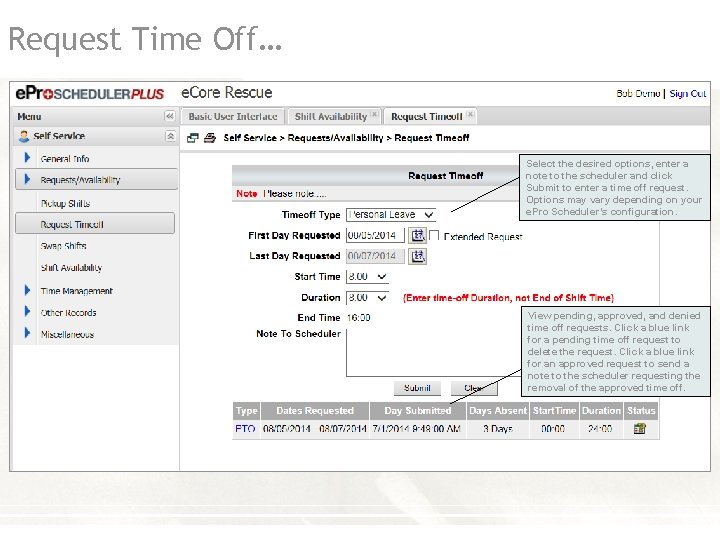Select Request Timeoff in the sidebar
720x540 pixels.
pos(95,224)
